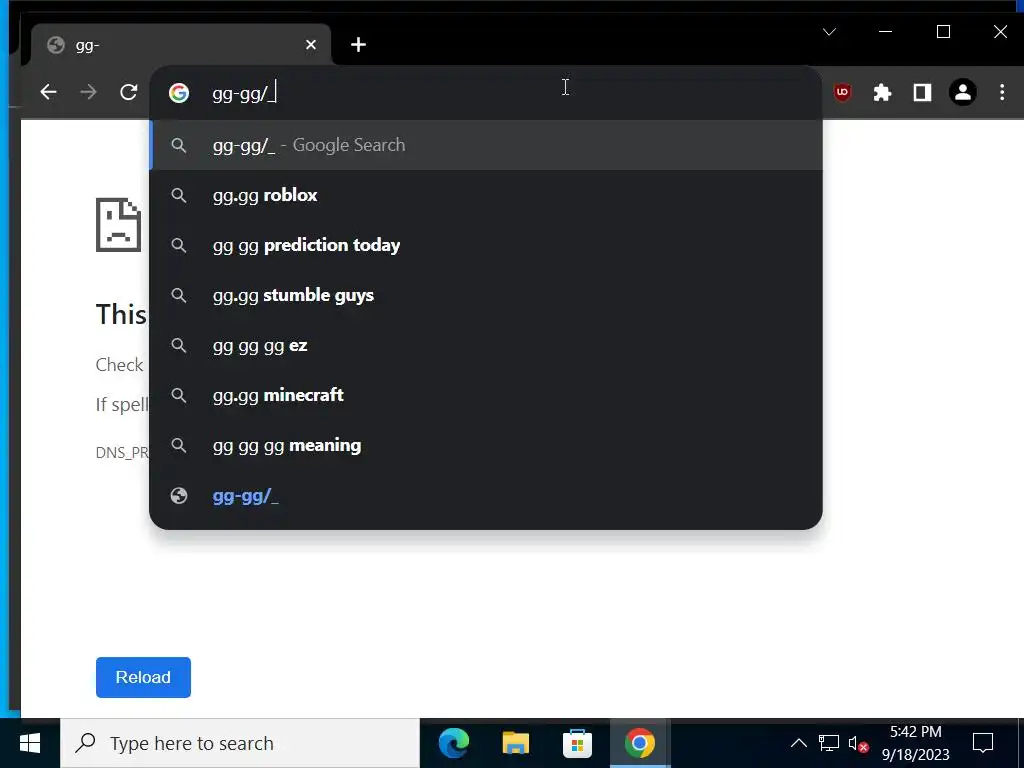Close the gg- tab

(x=311, y=44)
